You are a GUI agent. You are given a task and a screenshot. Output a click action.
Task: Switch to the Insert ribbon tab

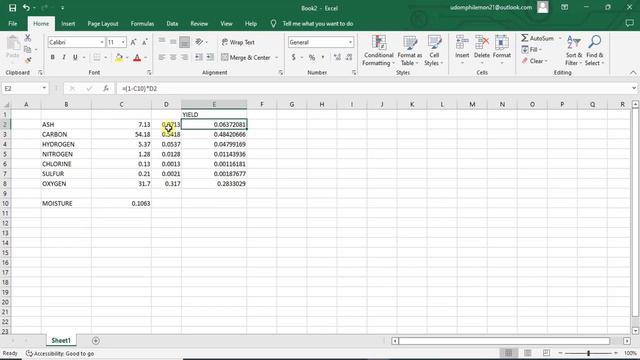click(68, 24)
